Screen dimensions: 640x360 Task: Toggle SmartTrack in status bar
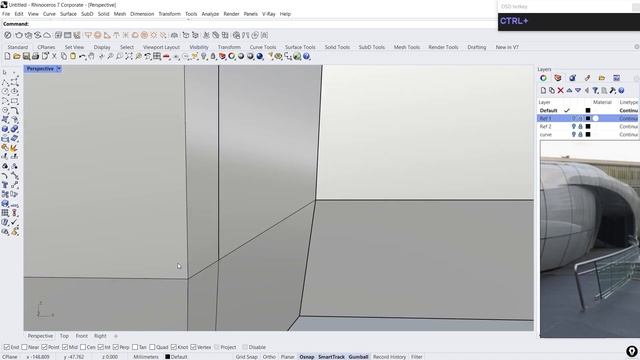coord(331,357)
